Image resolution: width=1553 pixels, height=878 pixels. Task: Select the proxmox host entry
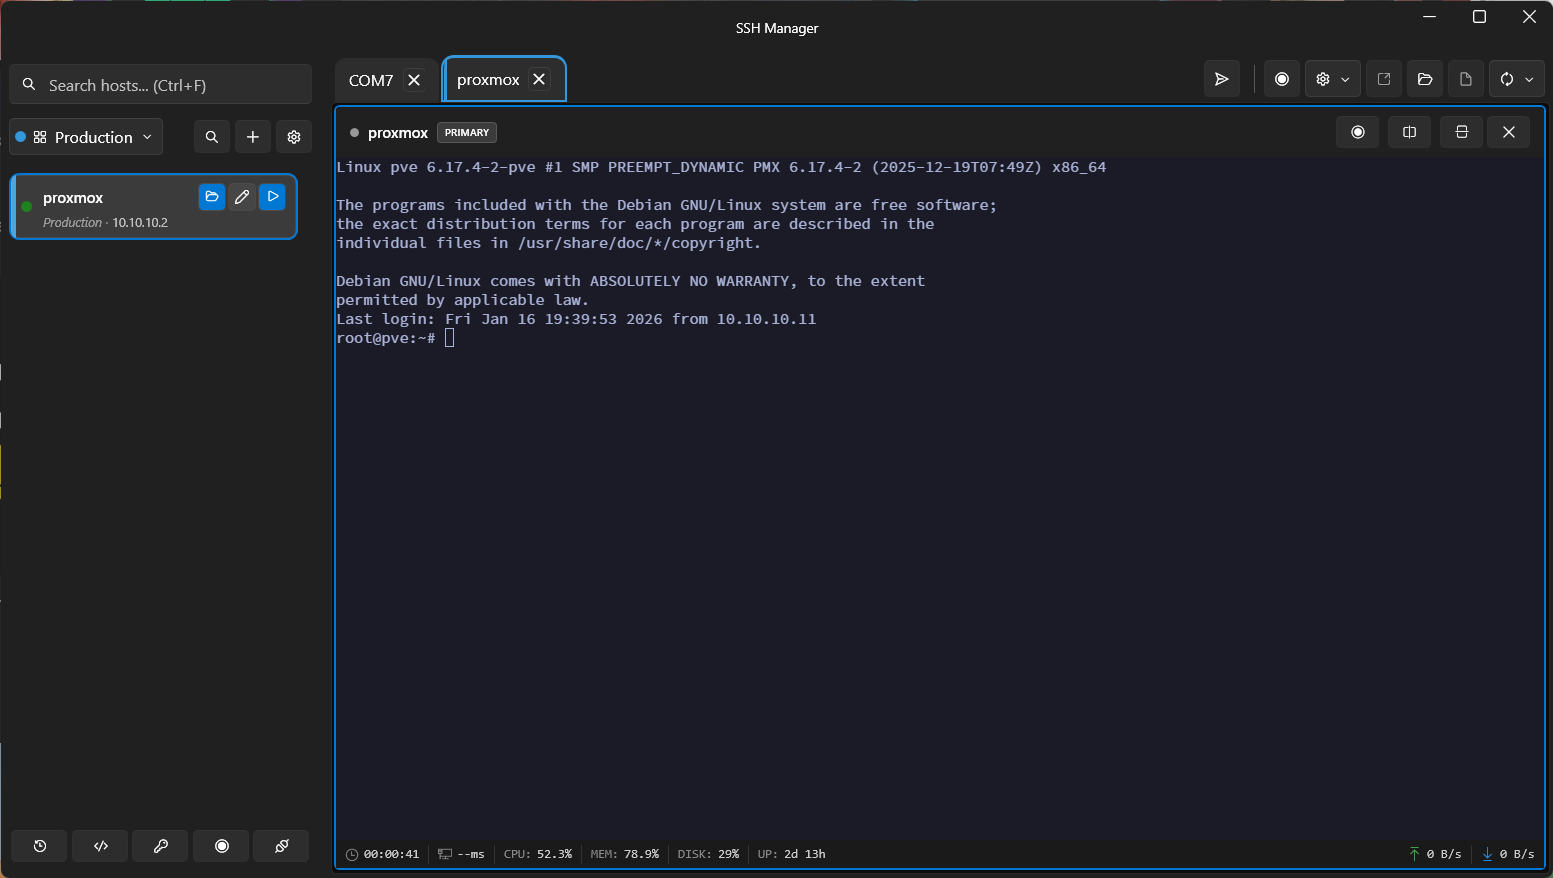(154, 207)
